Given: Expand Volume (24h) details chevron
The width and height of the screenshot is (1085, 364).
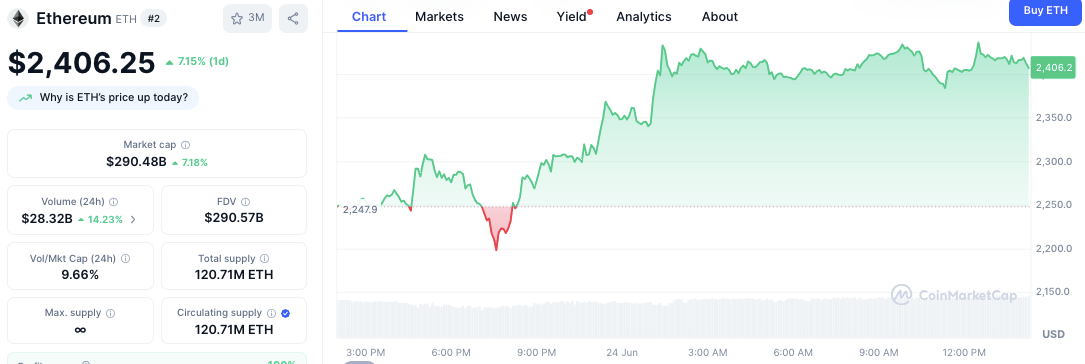Looking at the screenshot, I should click(133, 219).
